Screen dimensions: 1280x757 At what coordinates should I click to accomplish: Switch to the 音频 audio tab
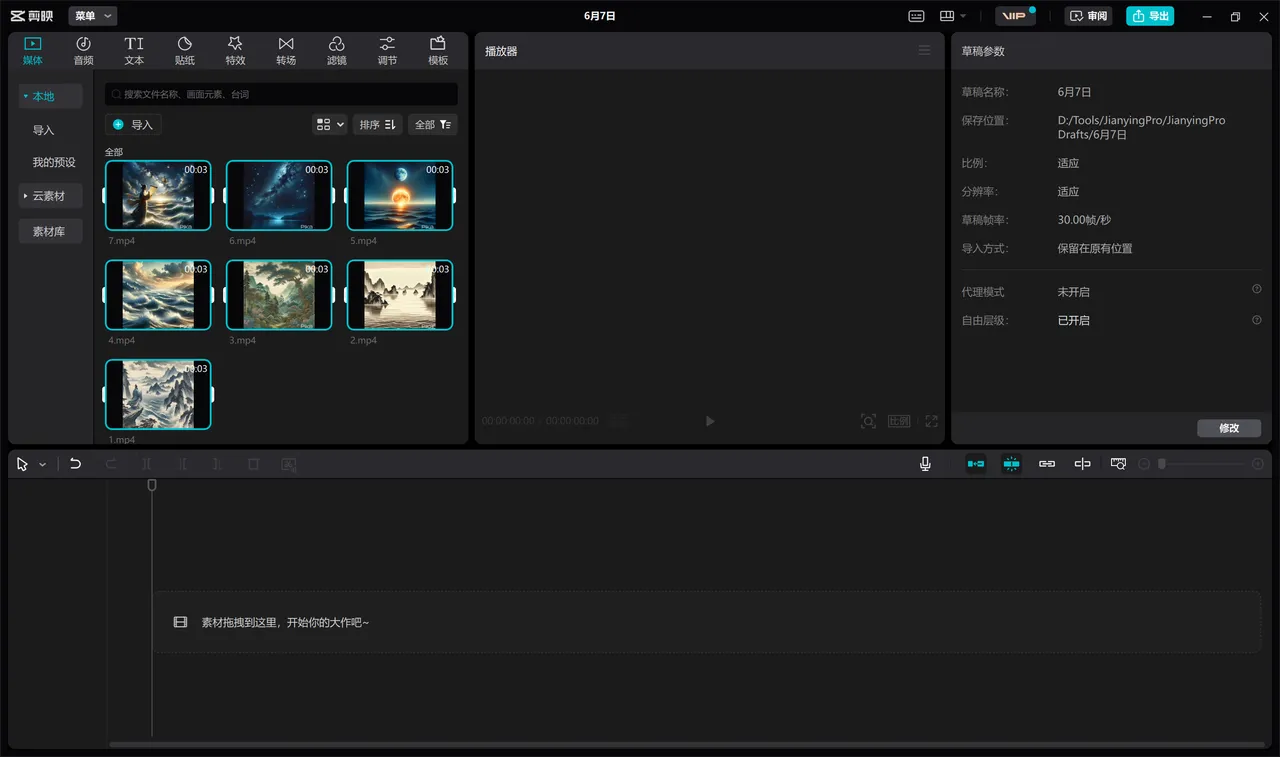point(83,51)
